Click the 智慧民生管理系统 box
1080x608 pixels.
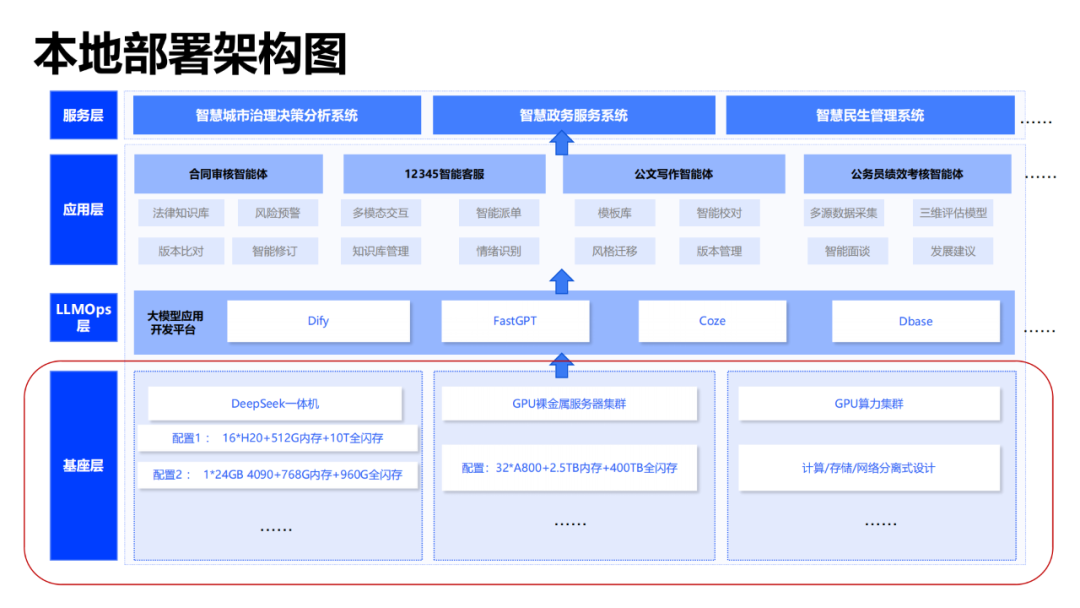pos(870,115)
